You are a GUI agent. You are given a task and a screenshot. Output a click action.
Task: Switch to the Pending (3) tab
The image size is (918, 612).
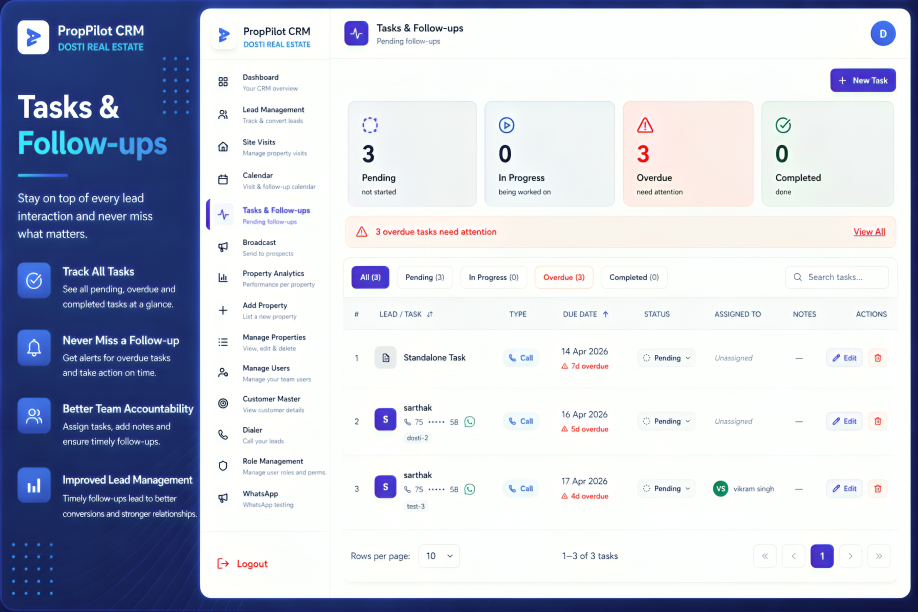tap(424, 277)
